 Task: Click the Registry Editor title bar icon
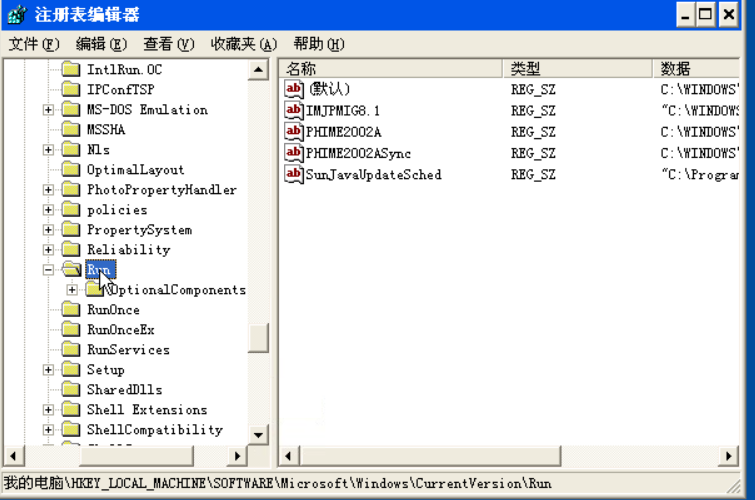[16, 14]
